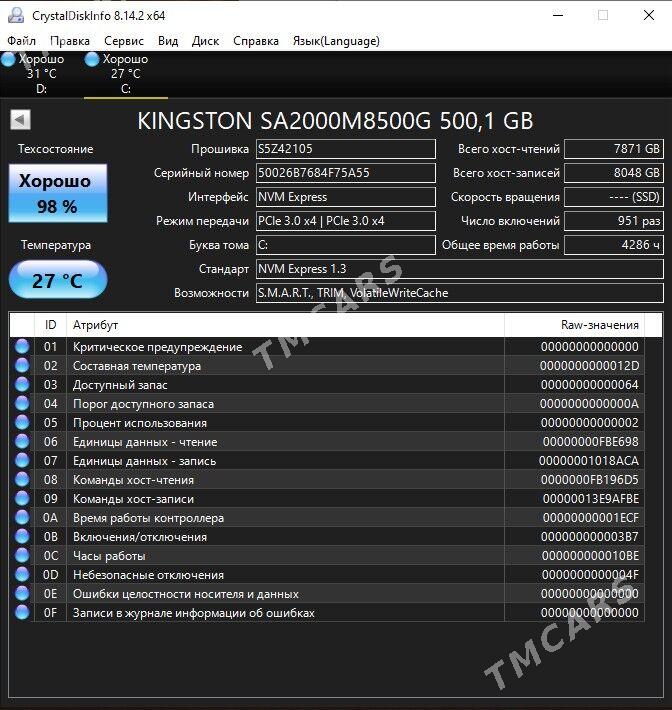Screen dimensions: 672x710
Task: Click status orb for Составная температура row
Action: coord(22,365)
